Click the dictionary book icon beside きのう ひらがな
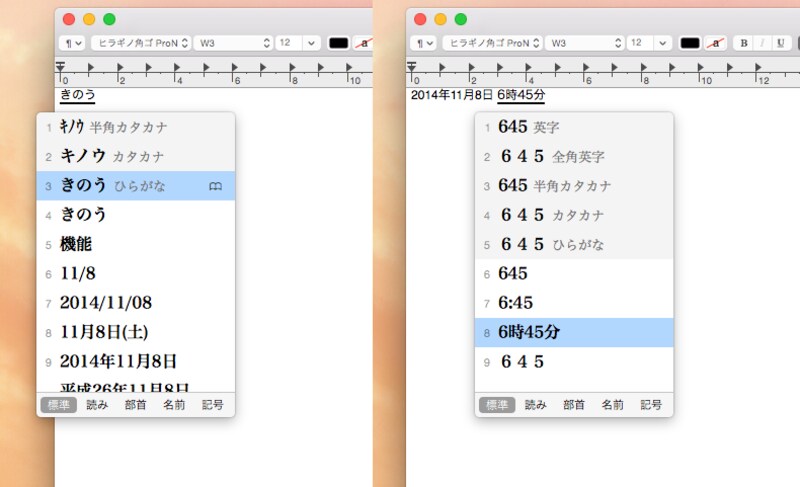Image resolution: width=800 pixels, height=487 pixels. pyautogui.click(x=214, y=186)
